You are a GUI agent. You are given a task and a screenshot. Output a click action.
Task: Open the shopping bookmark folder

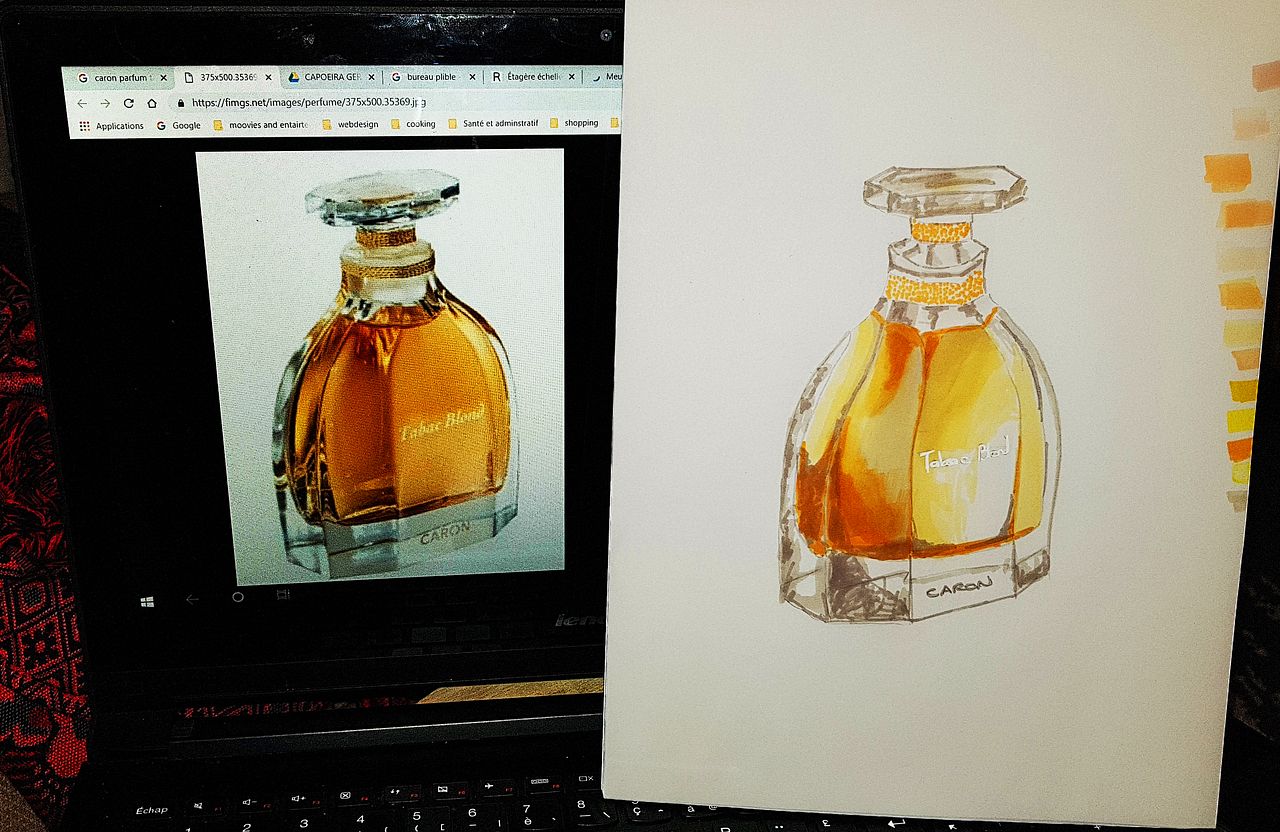point(574,123)
